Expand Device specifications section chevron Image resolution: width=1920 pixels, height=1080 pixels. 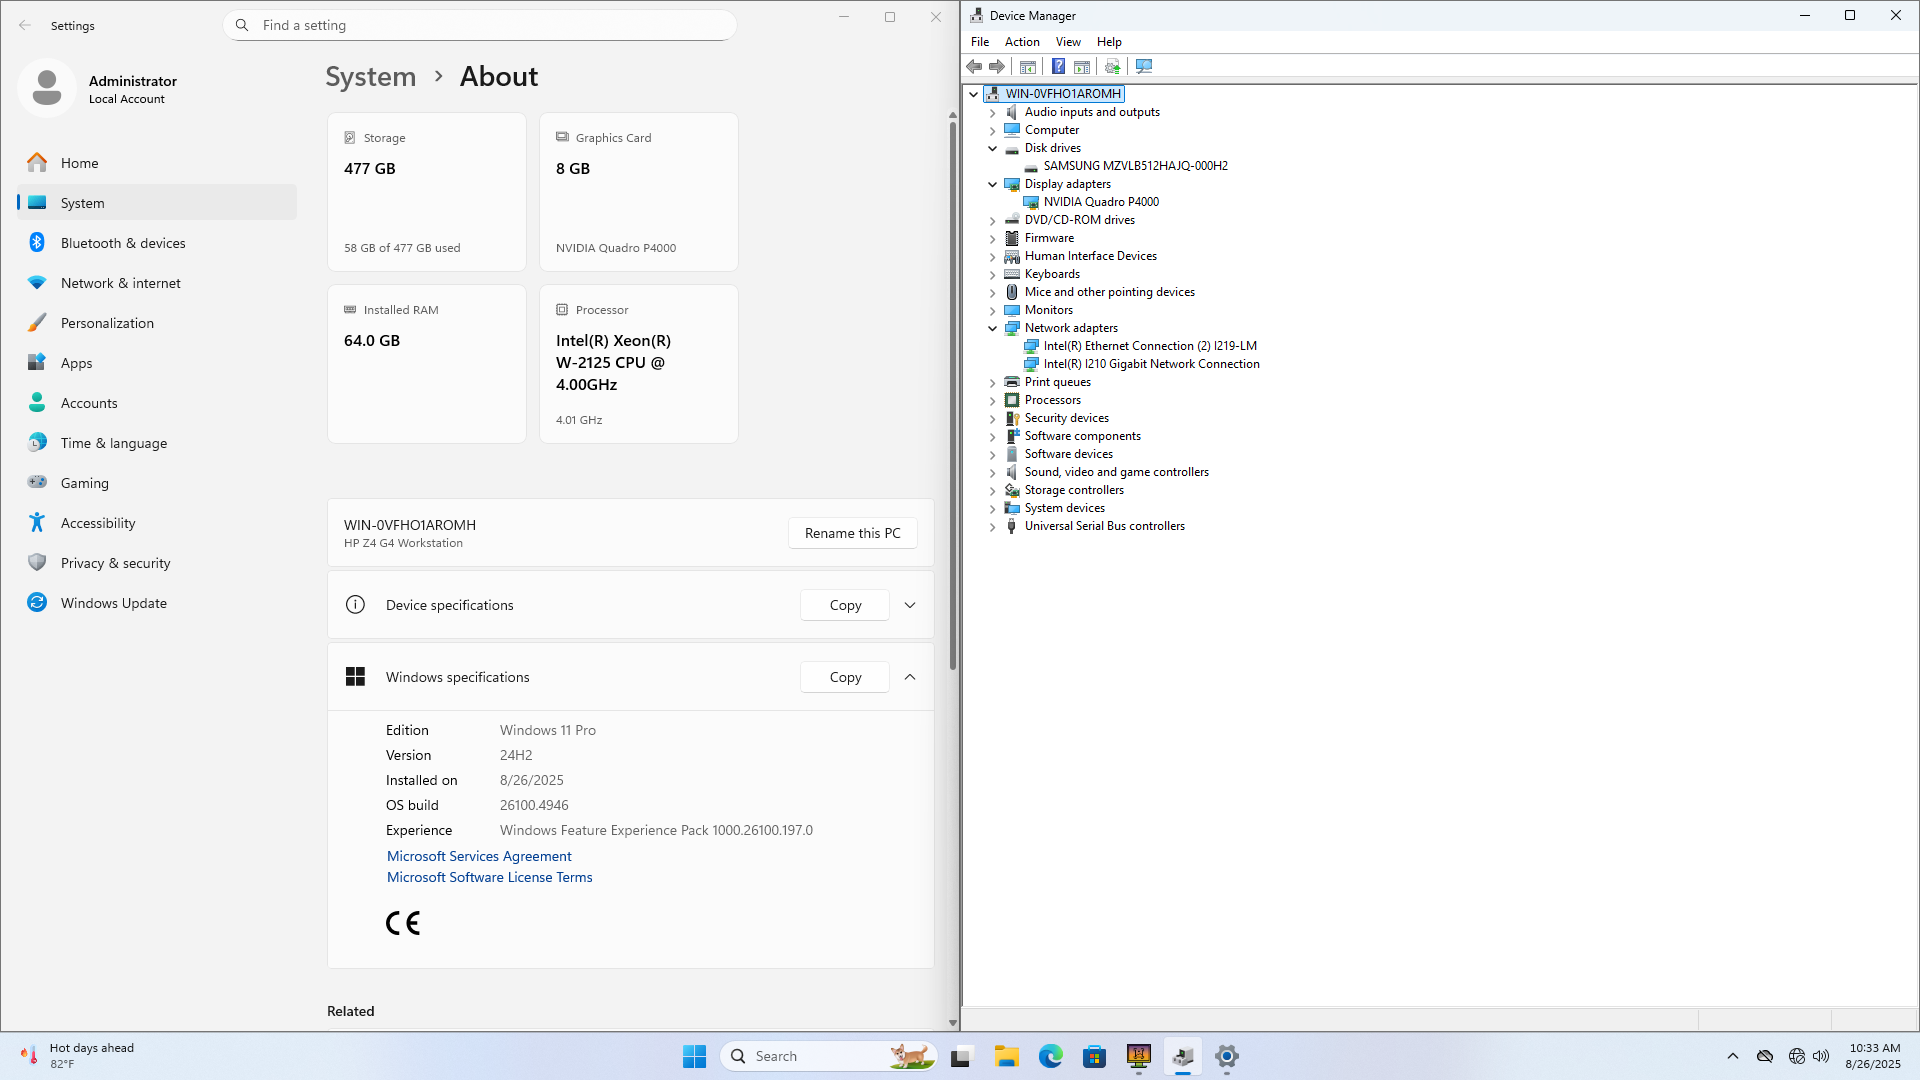click(x=910, y=605)
